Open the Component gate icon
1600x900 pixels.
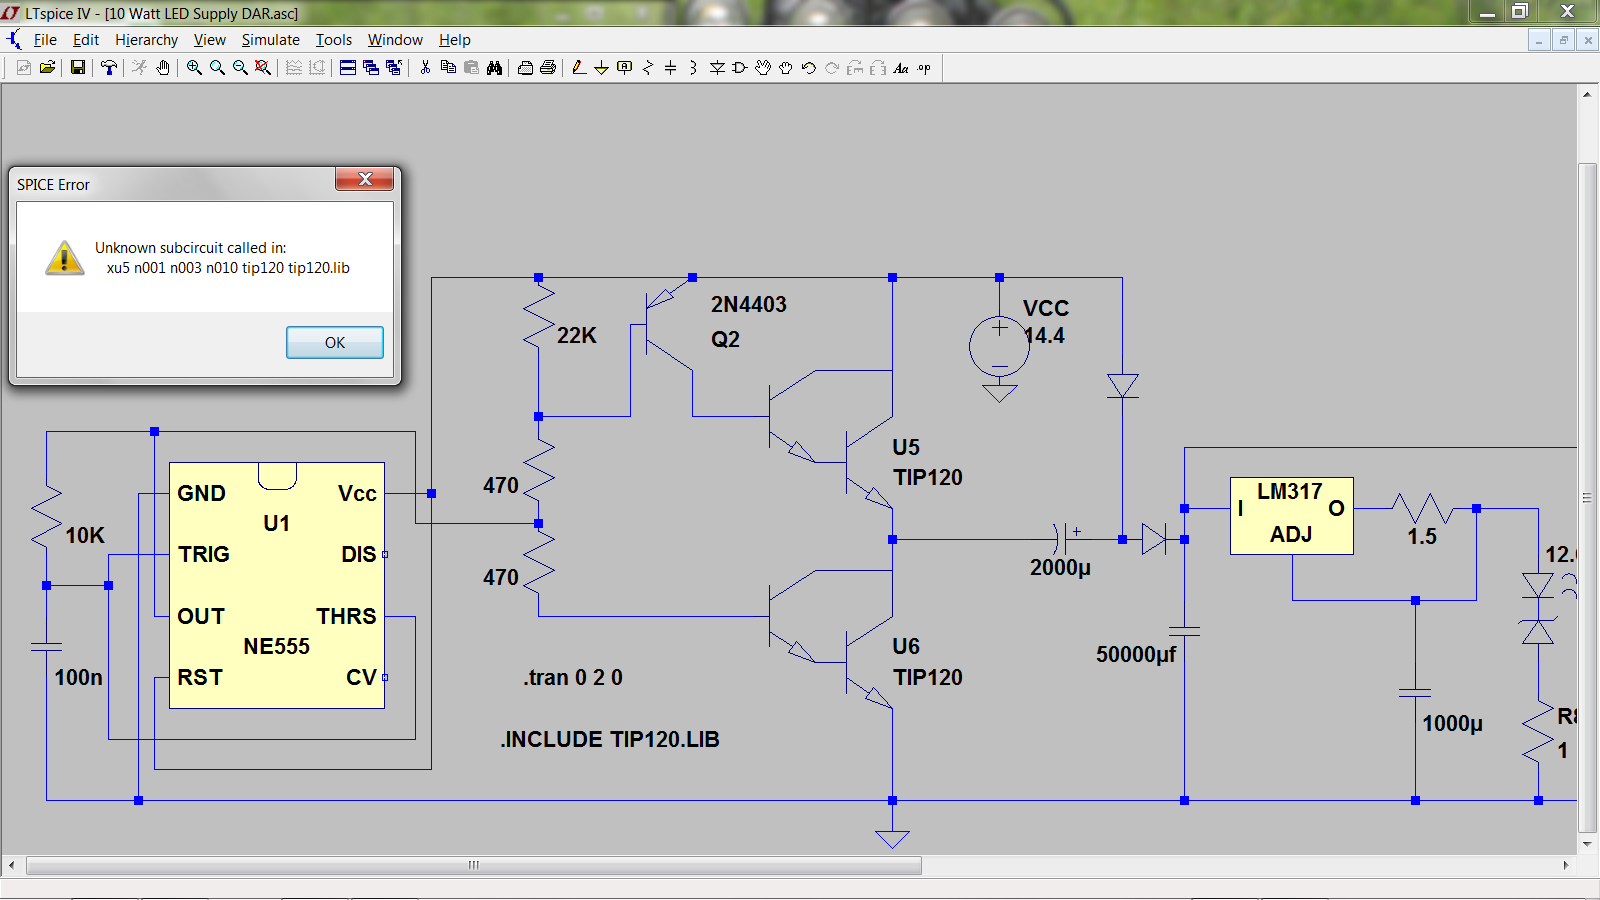click(740, 68)
